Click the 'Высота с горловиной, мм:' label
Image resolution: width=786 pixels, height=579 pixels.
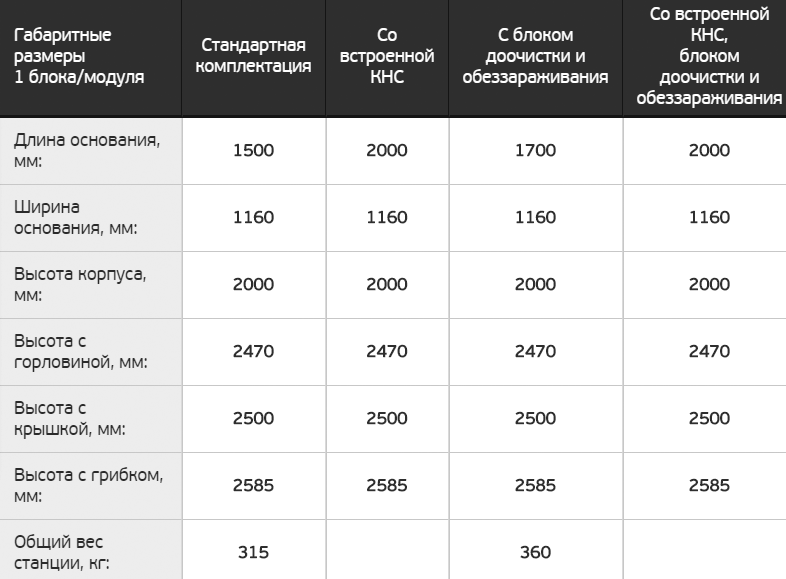[80, 351]
